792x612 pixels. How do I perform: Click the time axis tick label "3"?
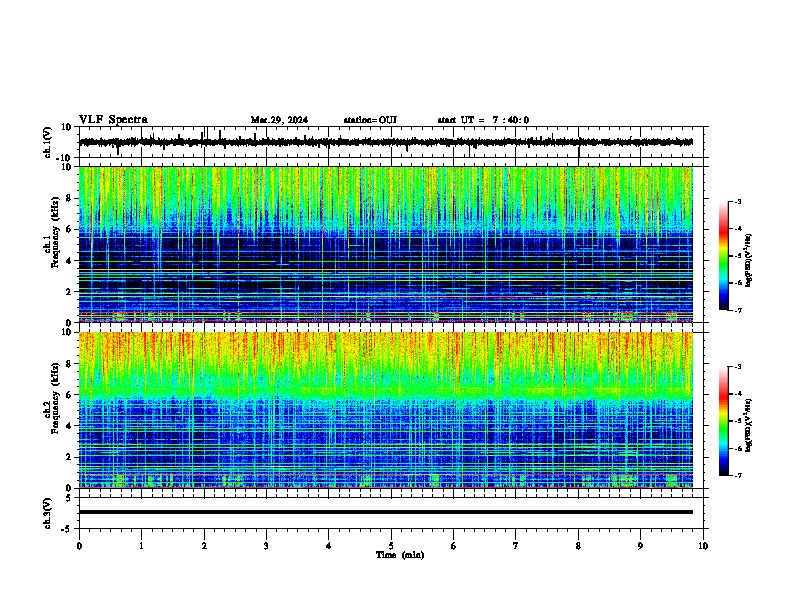pos(266,546)
